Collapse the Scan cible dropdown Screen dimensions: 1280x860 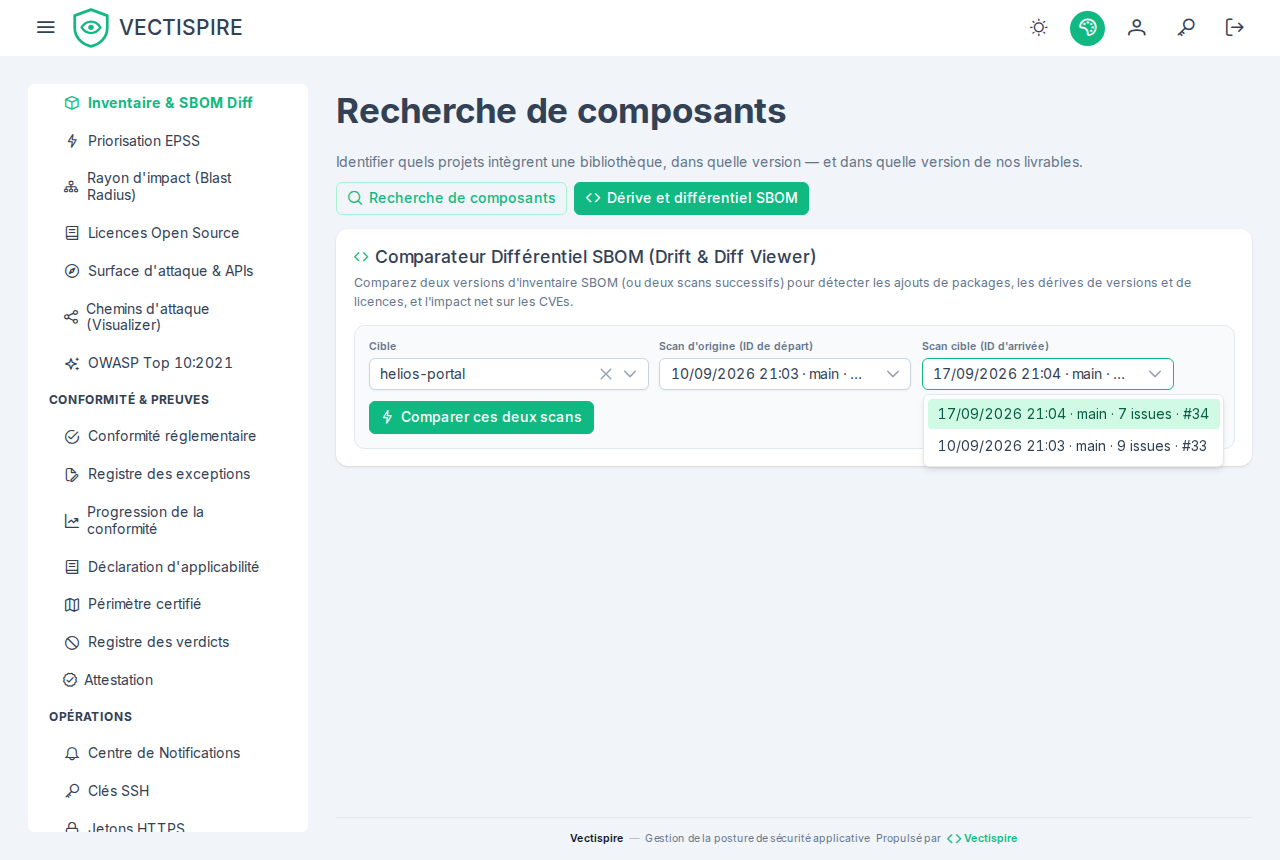coord(1155,374)
